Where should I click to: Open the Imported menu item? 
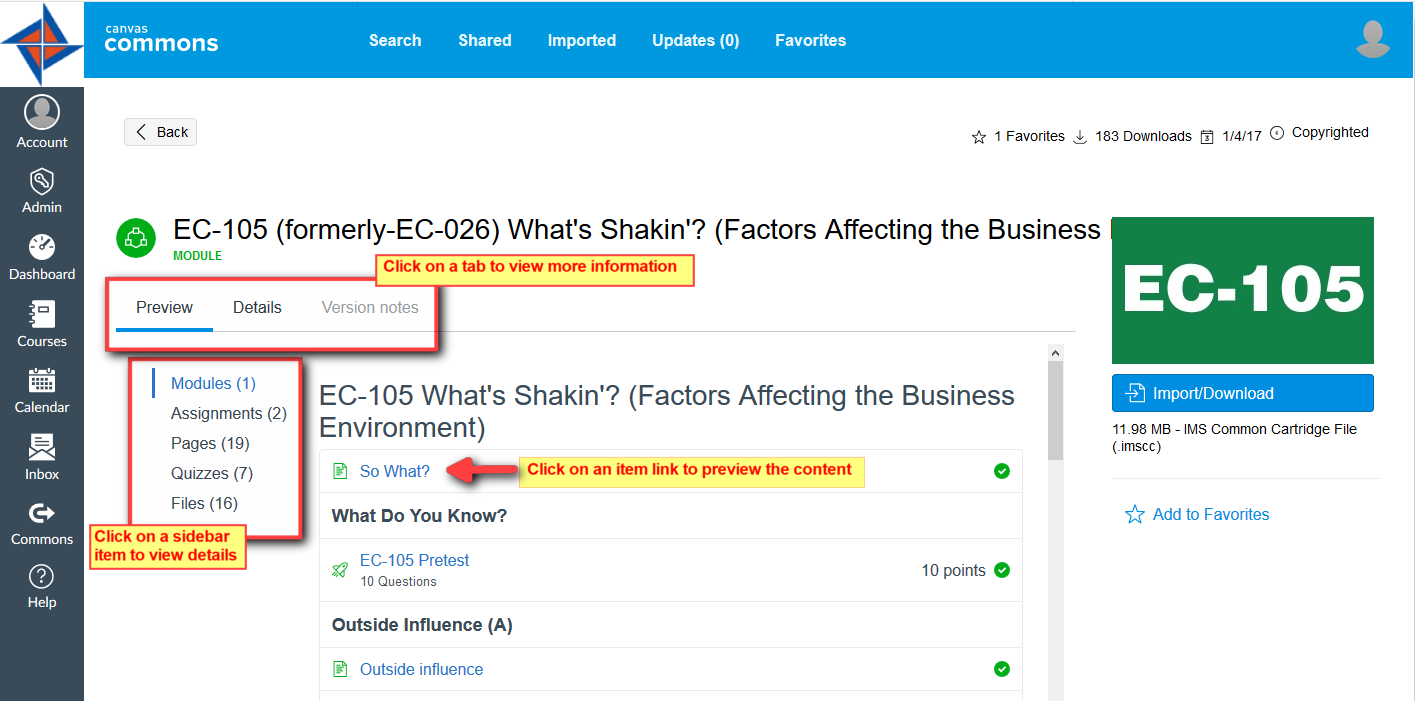click(582, 40)
